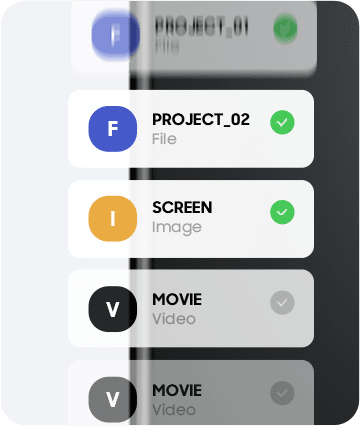Open the MOVIE title beside the black V icon
This screenshot has width=360, height=426.
(177, 299)
